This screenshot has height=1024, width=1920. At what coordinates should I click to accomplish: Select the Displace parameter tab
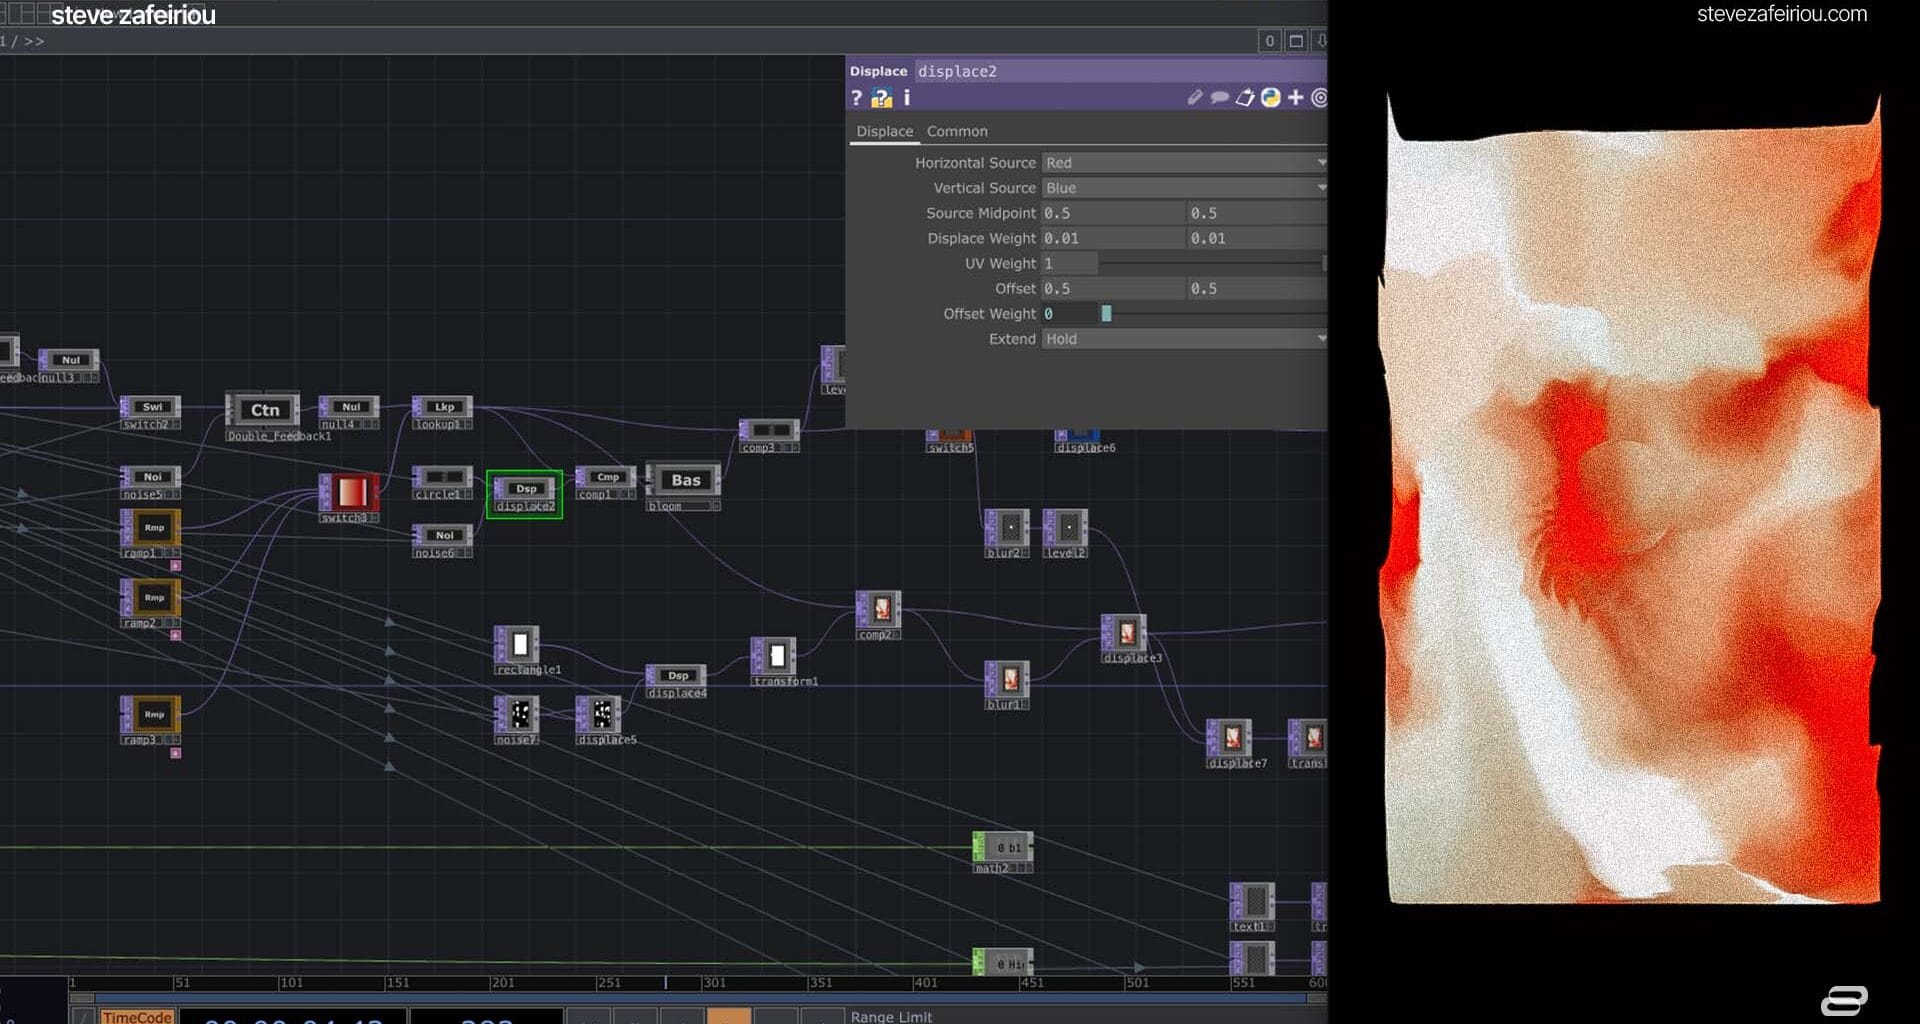(x=884, y=131)
